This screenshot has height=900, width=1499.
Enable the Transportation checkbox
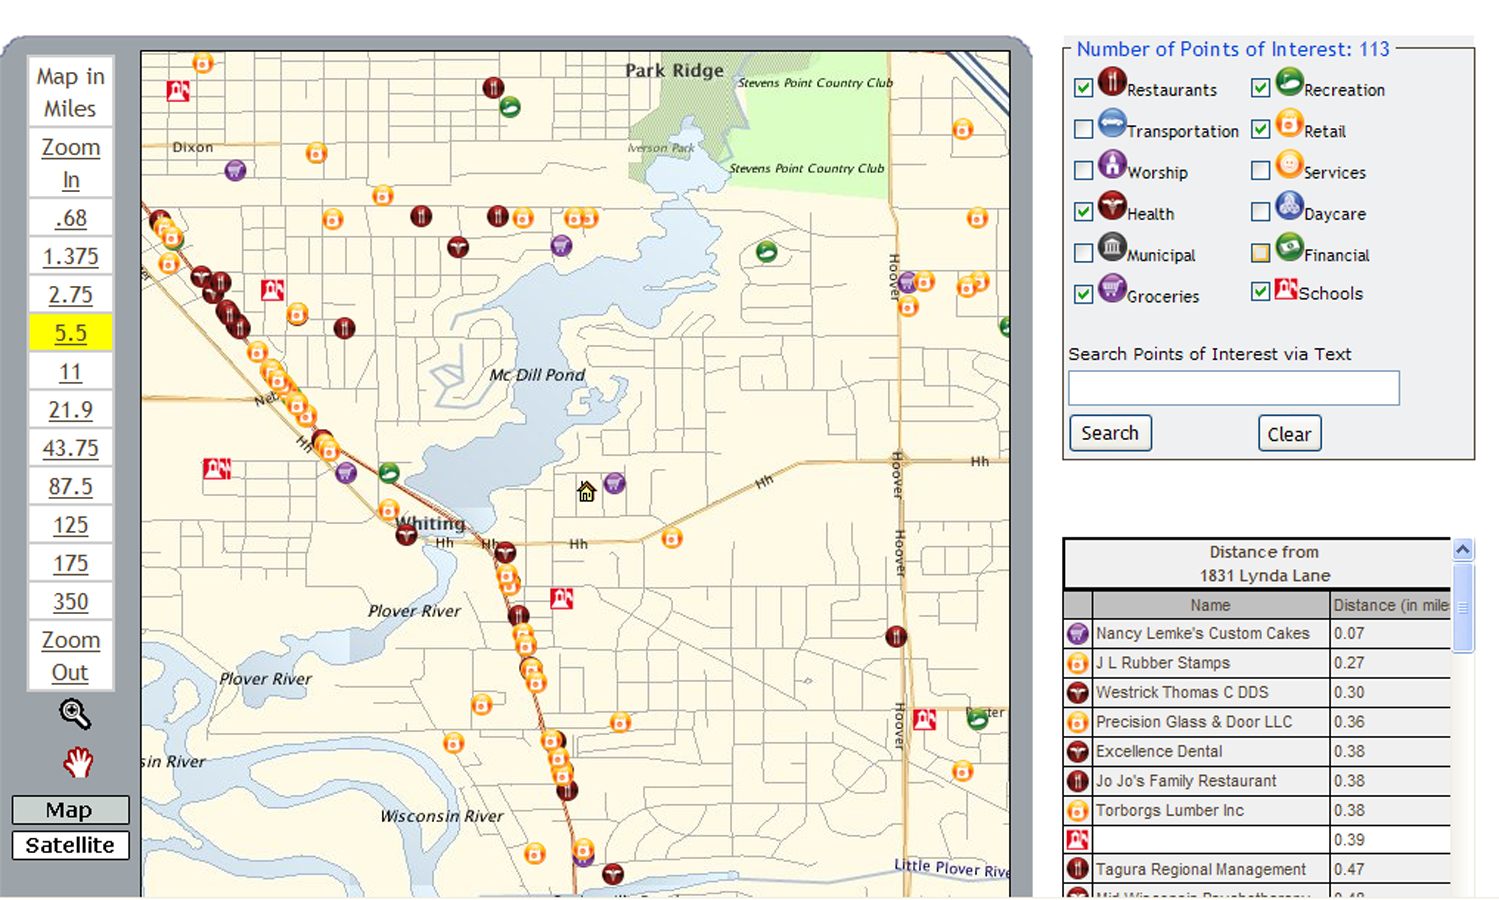(x=1083, y=129)
